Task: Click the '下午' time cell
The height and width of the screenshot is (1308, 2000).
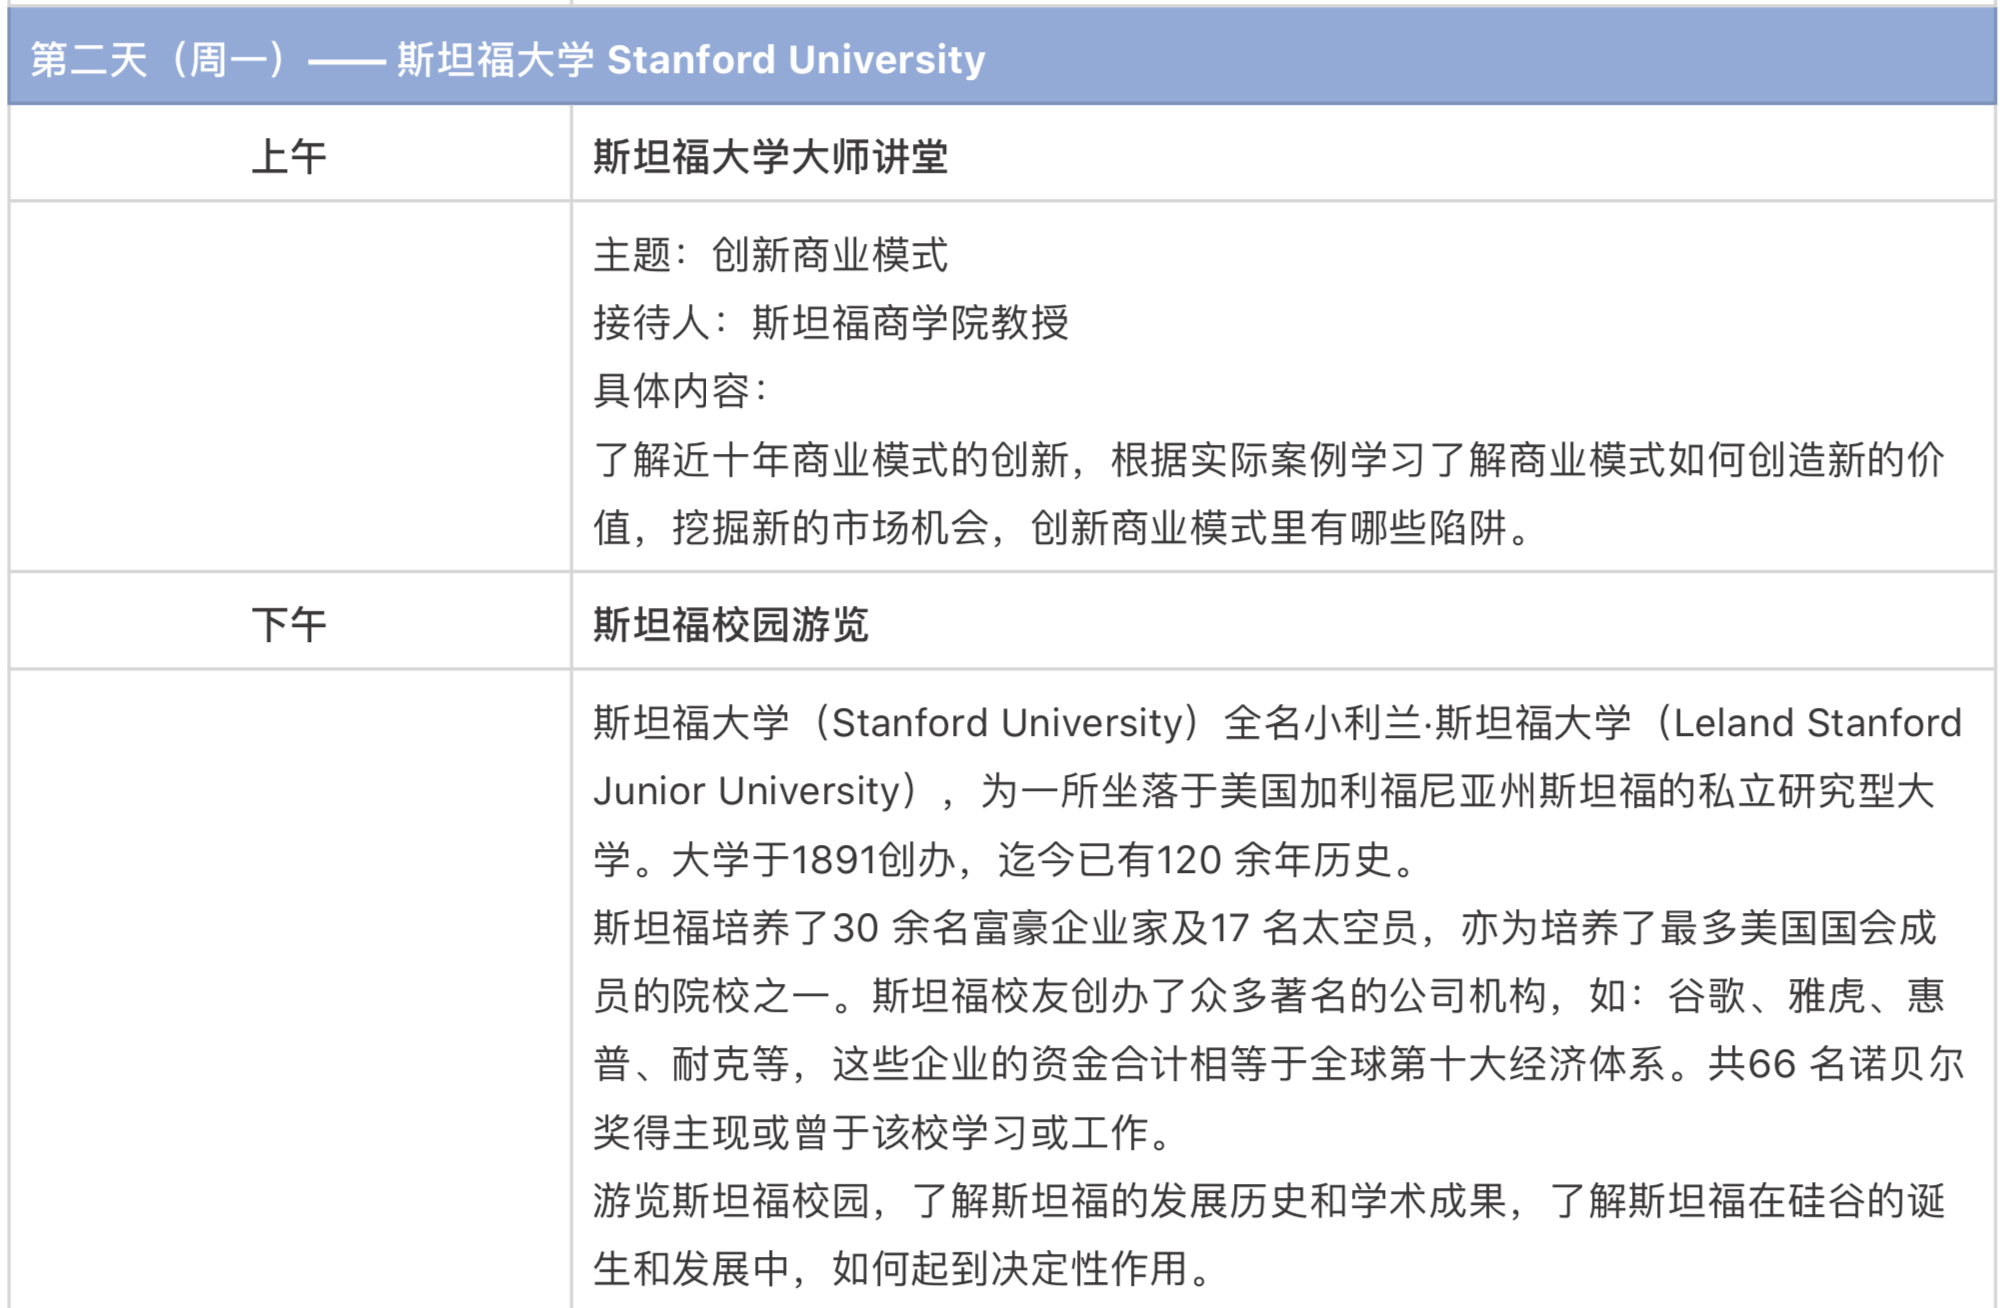Action: click(x=289, y=625)
